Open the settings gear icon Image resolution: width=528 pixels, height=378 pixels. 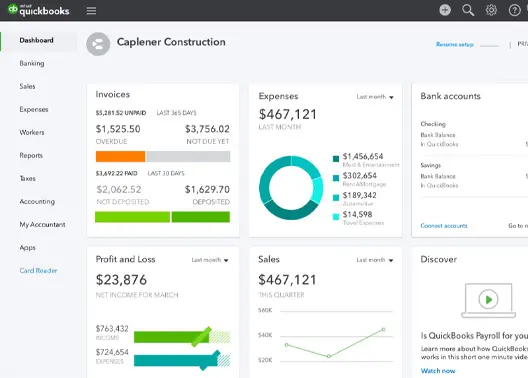[x=491, y=10]
